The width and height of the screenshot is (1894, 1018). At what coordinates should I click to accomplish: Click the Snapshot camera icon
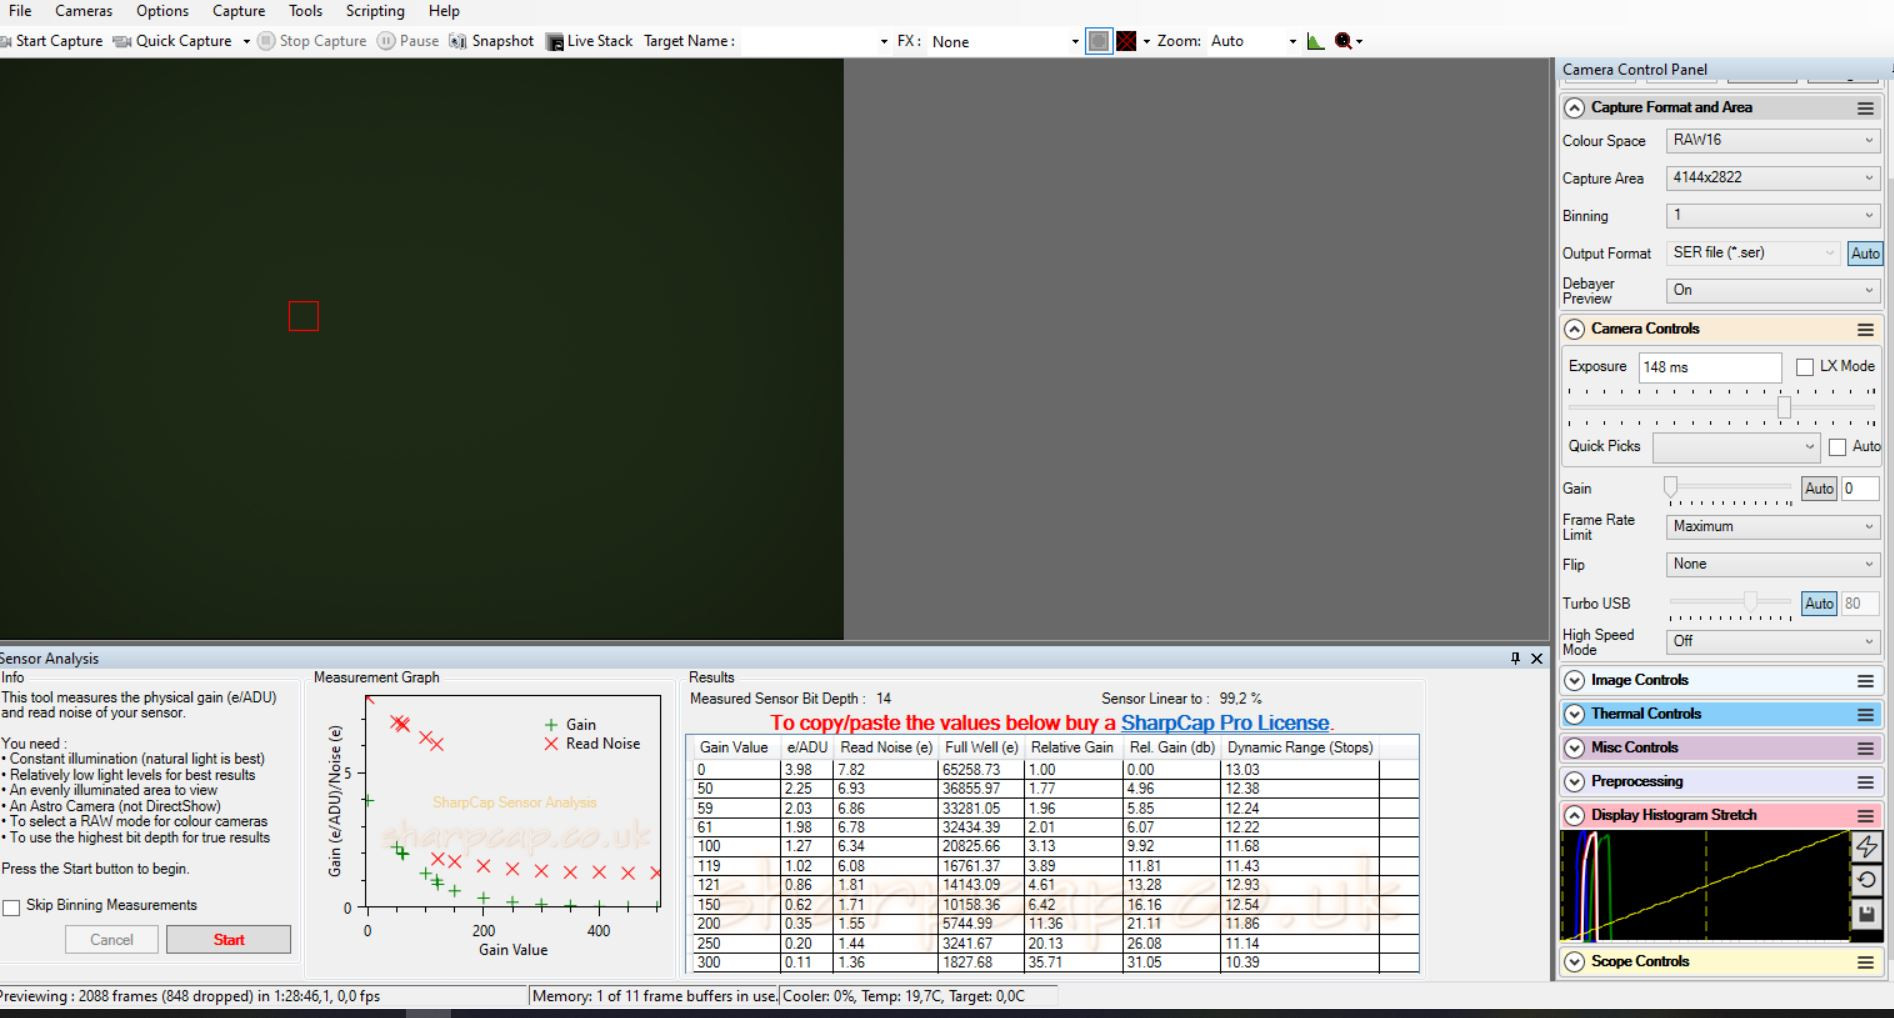[x=457, y=41]
